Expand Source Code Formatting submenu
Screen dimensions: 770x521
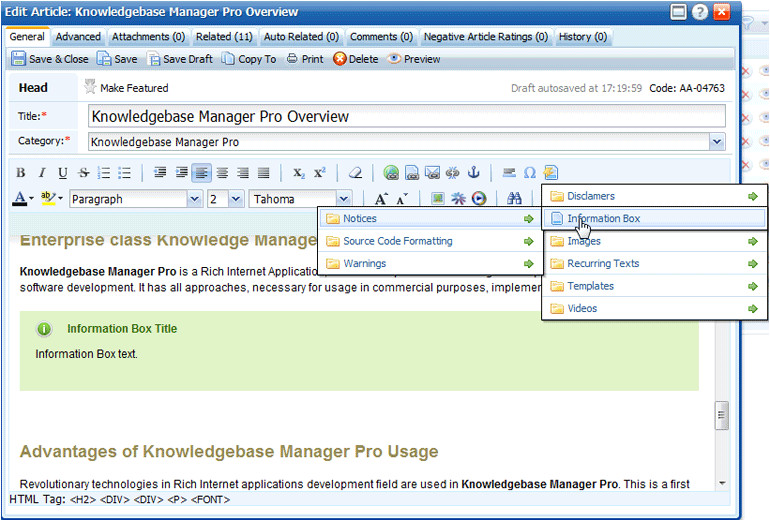[431, 241]
